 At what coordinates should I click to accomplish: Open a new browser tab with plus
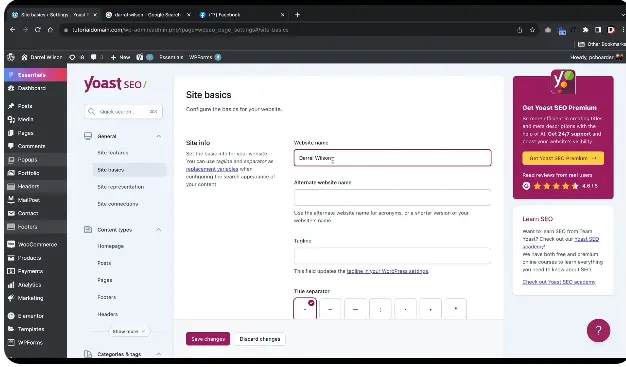click(297, 15)
